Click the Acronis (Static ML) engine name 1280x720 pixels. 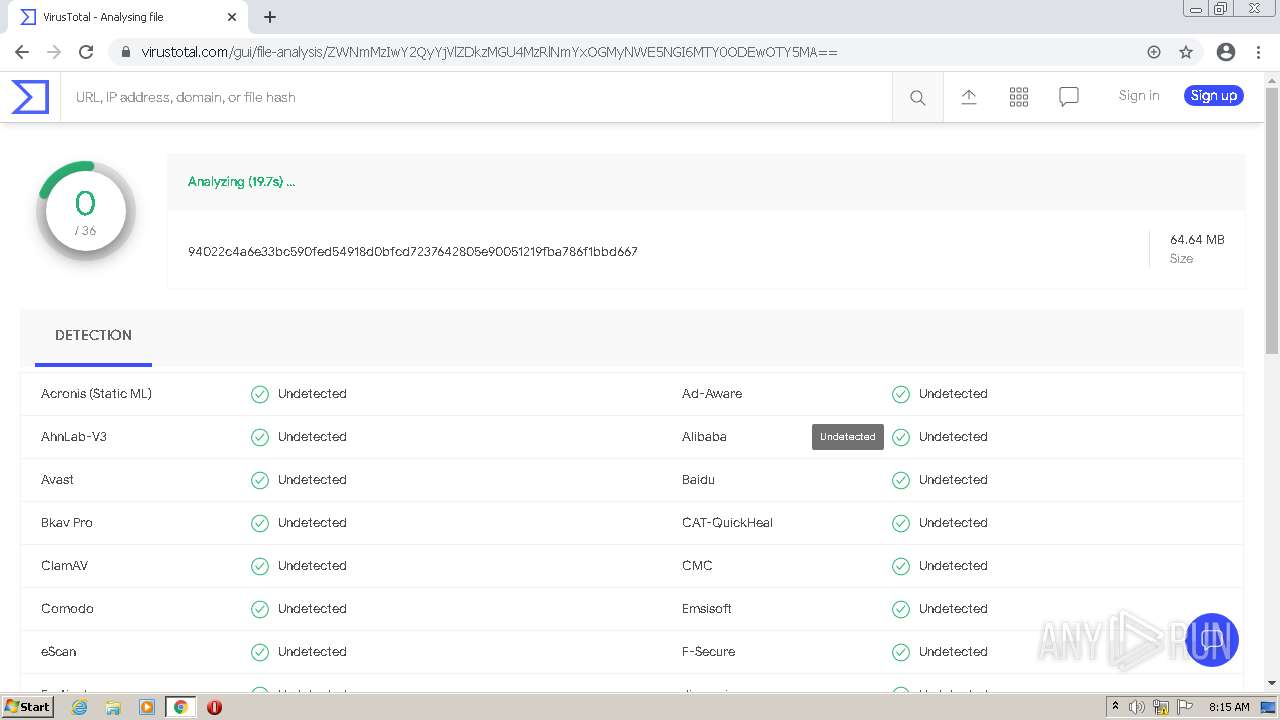click(96, 394)
